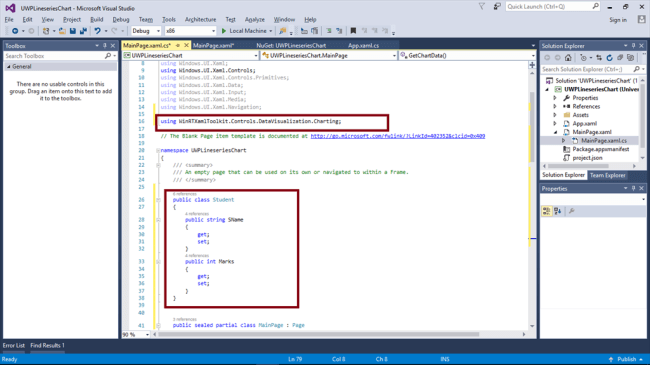The height and width of the screenshot is (365, 650).
Task: Open the Analyze menu
Action: pos(255,19)
